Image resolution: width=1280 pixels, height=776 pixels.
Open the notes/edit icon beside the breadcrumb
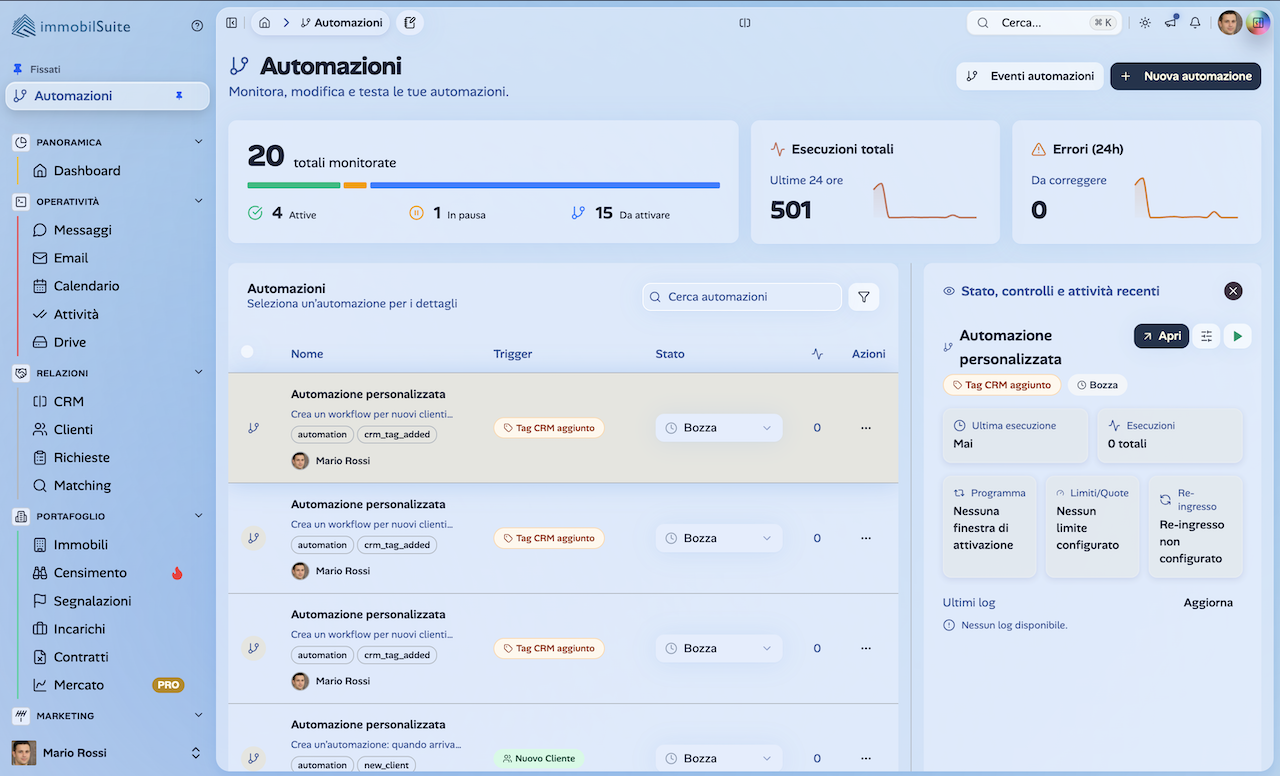[409, 21]
